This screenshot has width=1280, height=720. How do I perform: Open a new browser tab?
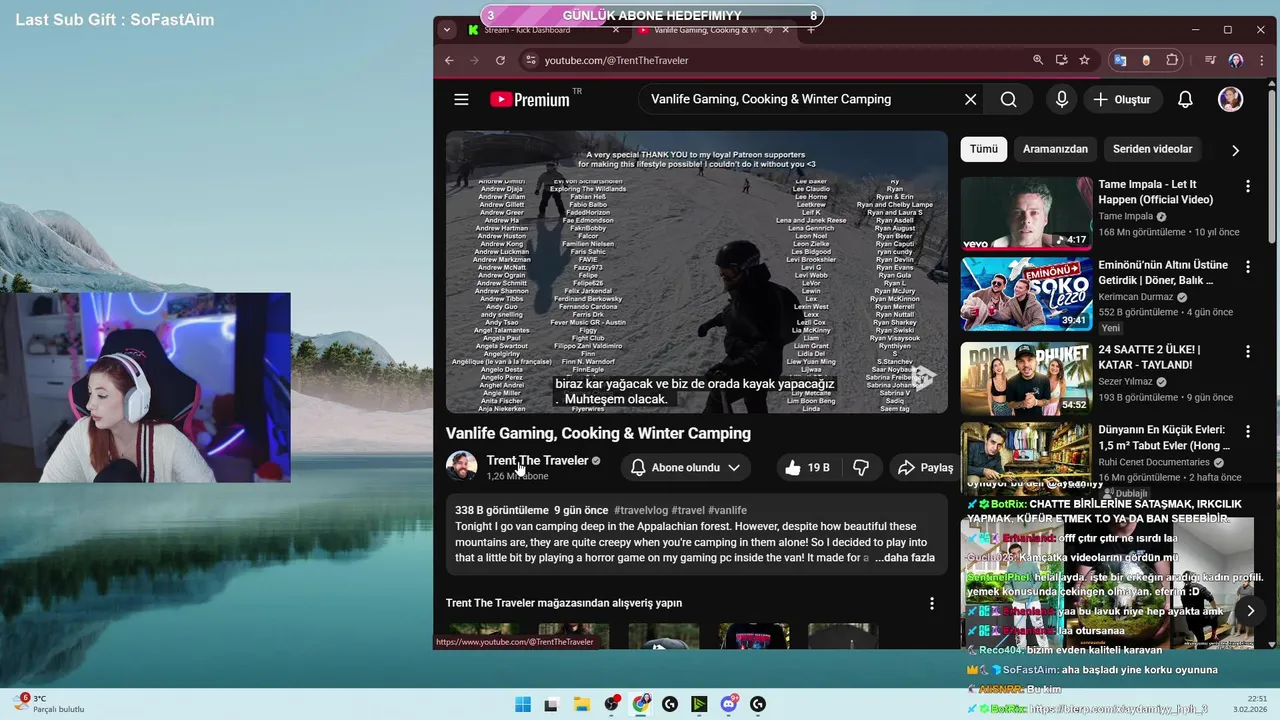click(811, 30)
